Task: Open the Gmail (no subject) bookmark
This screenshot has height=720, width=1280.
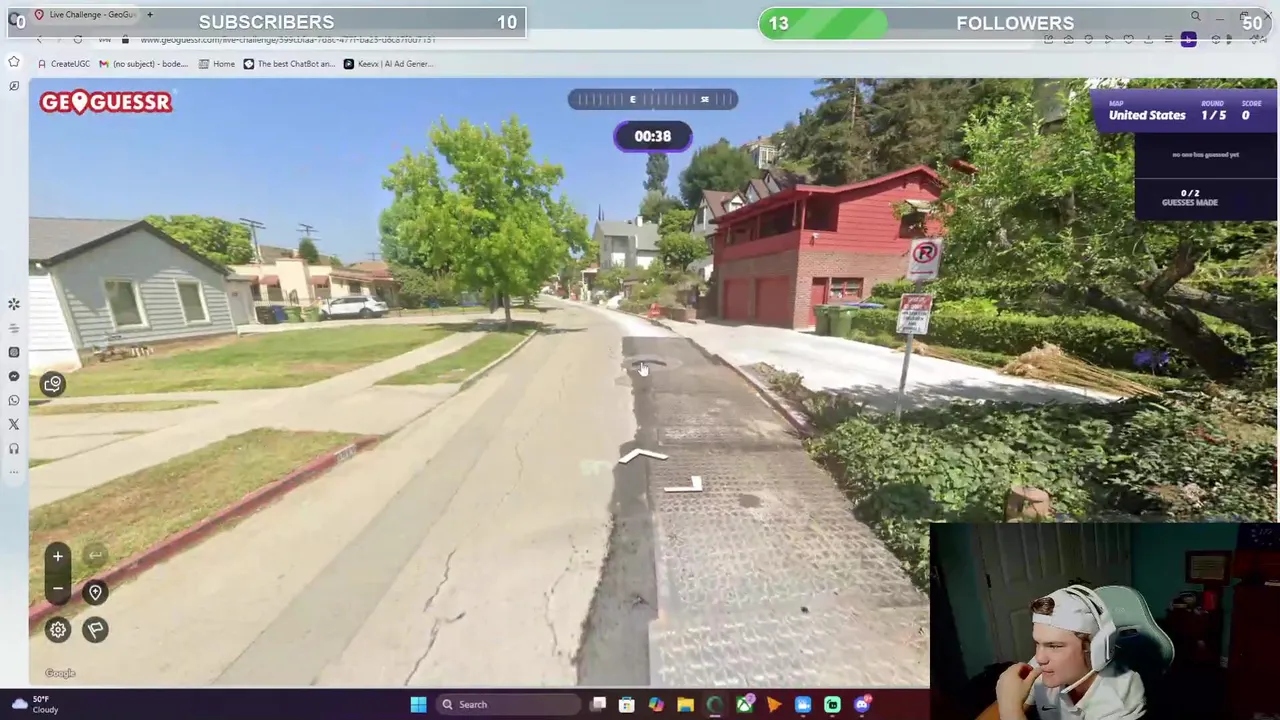Action: [143, 63]
